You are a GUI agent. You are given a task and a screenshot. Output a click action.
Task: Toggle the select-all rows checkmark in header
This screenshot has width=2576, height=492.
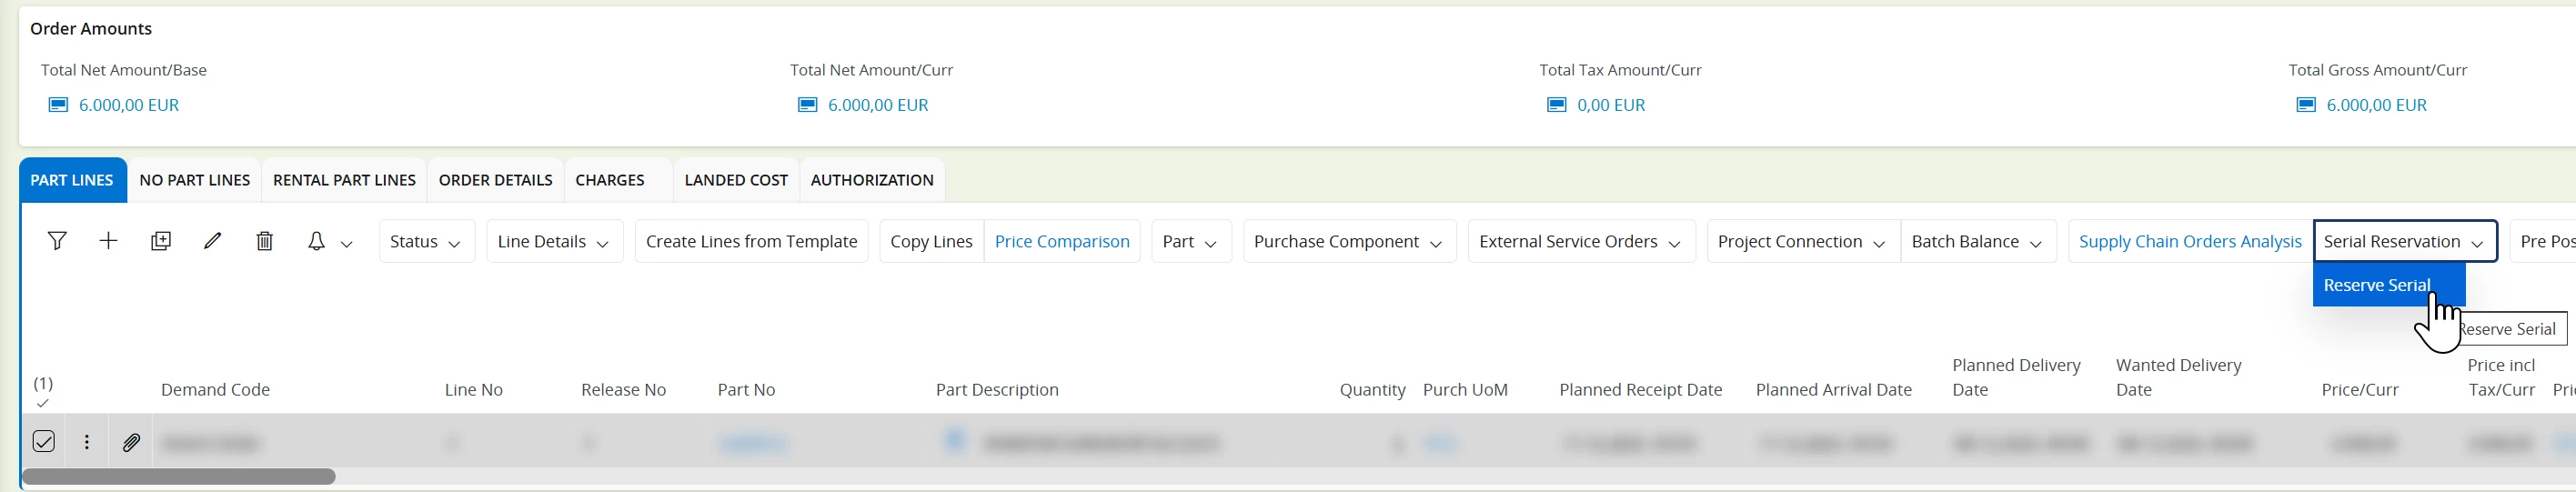point(42,403)
